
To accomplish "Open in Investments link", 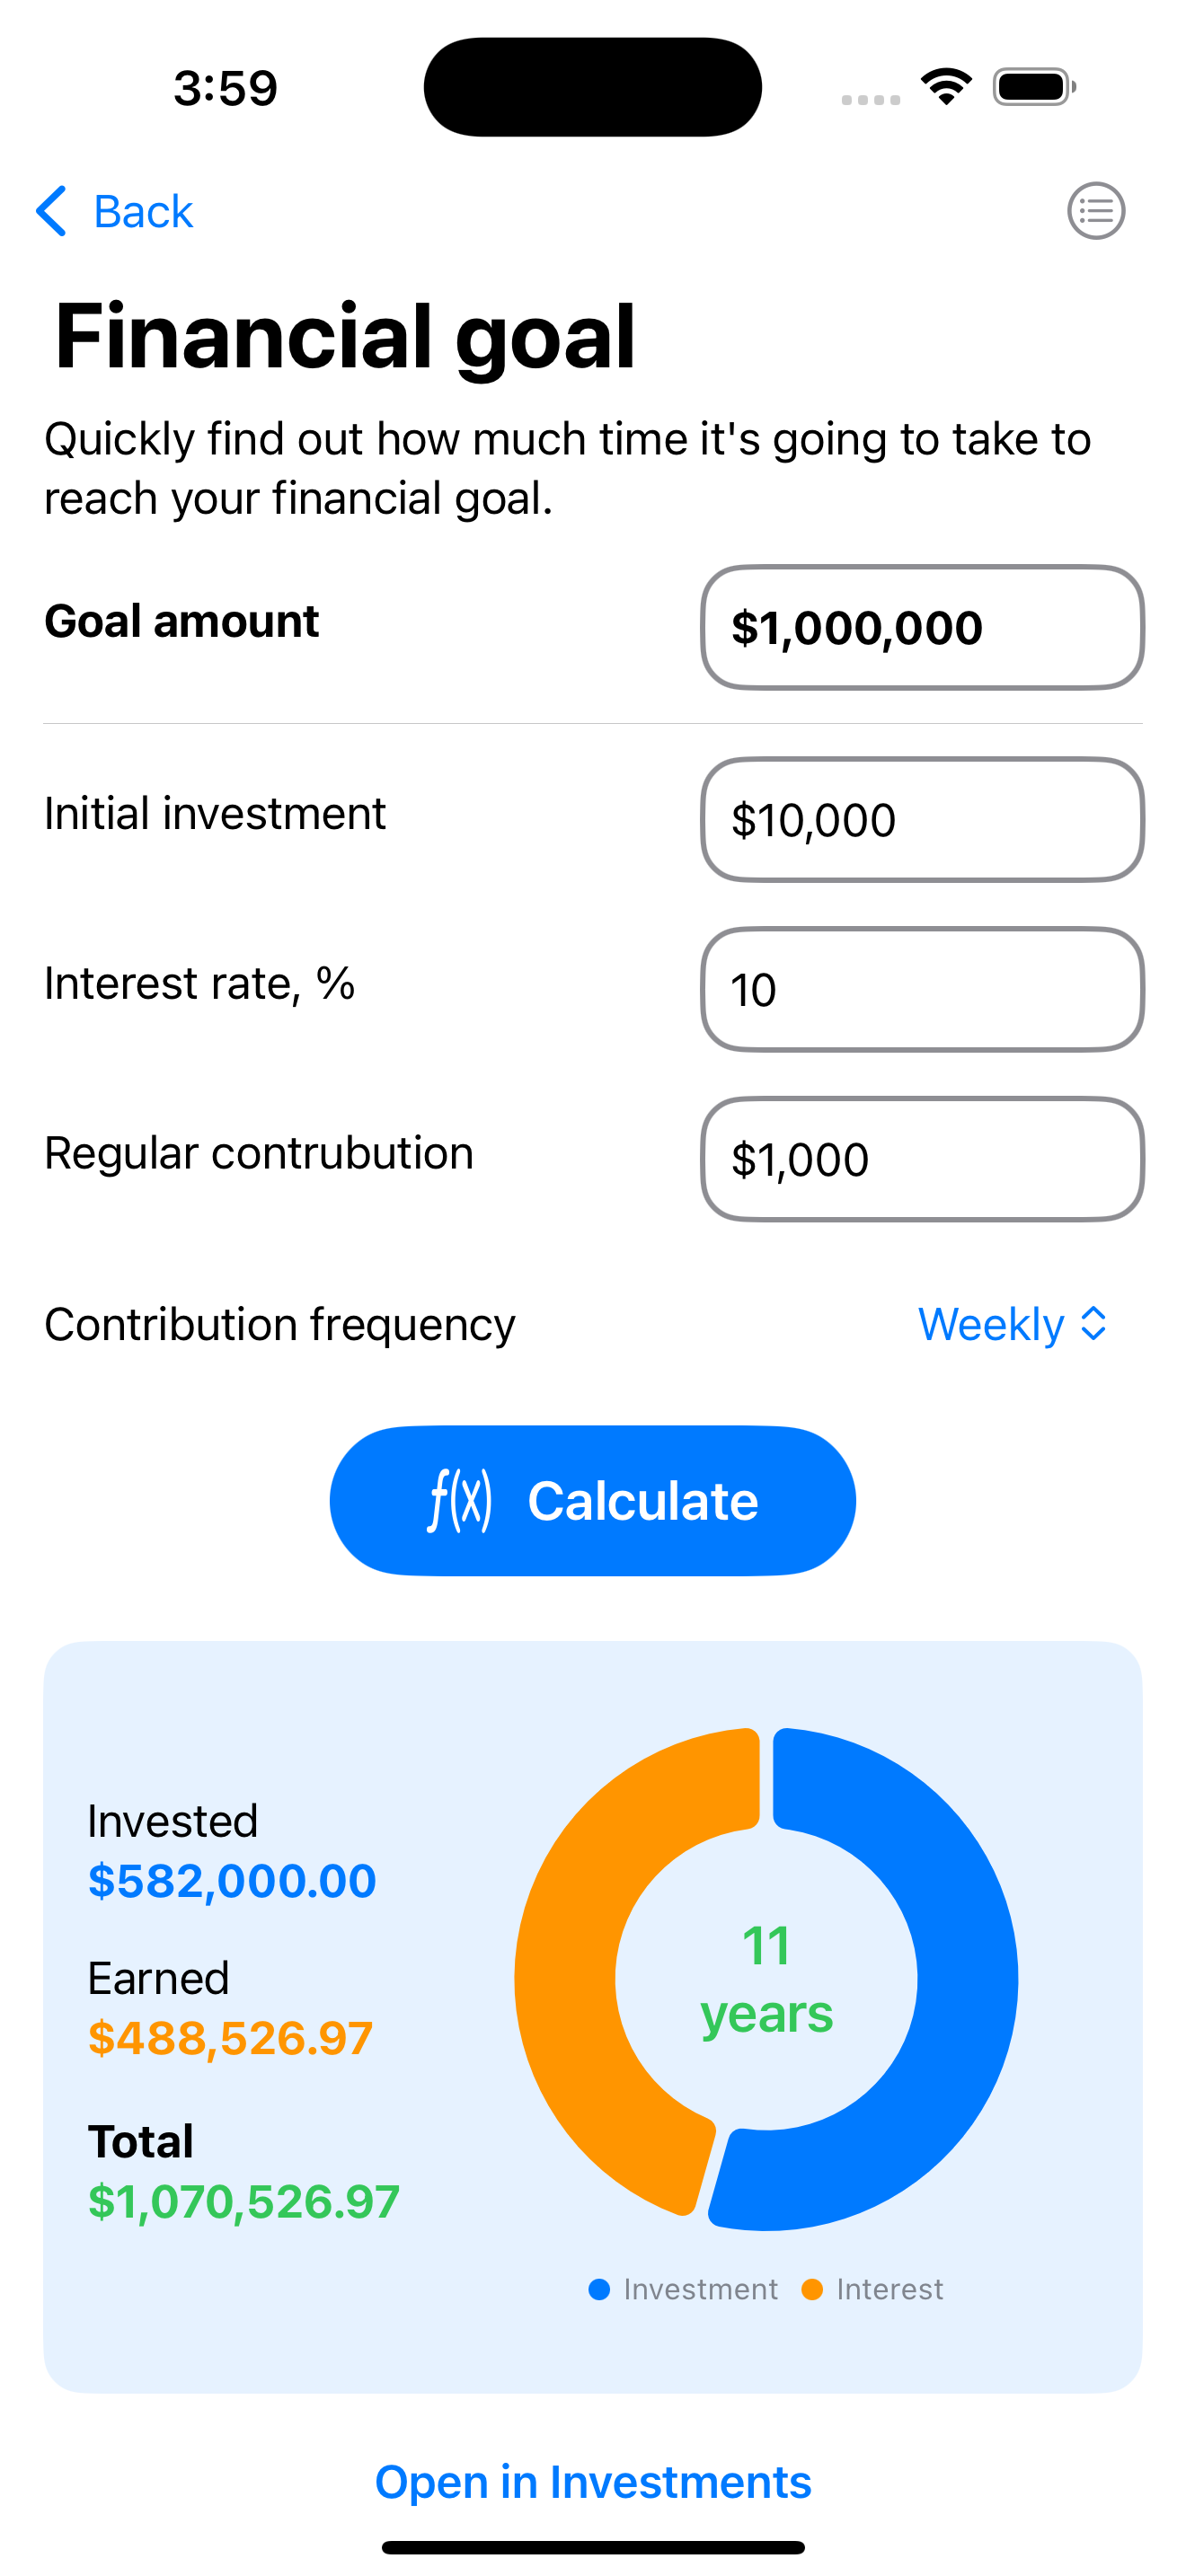I will pos(593,2481).
